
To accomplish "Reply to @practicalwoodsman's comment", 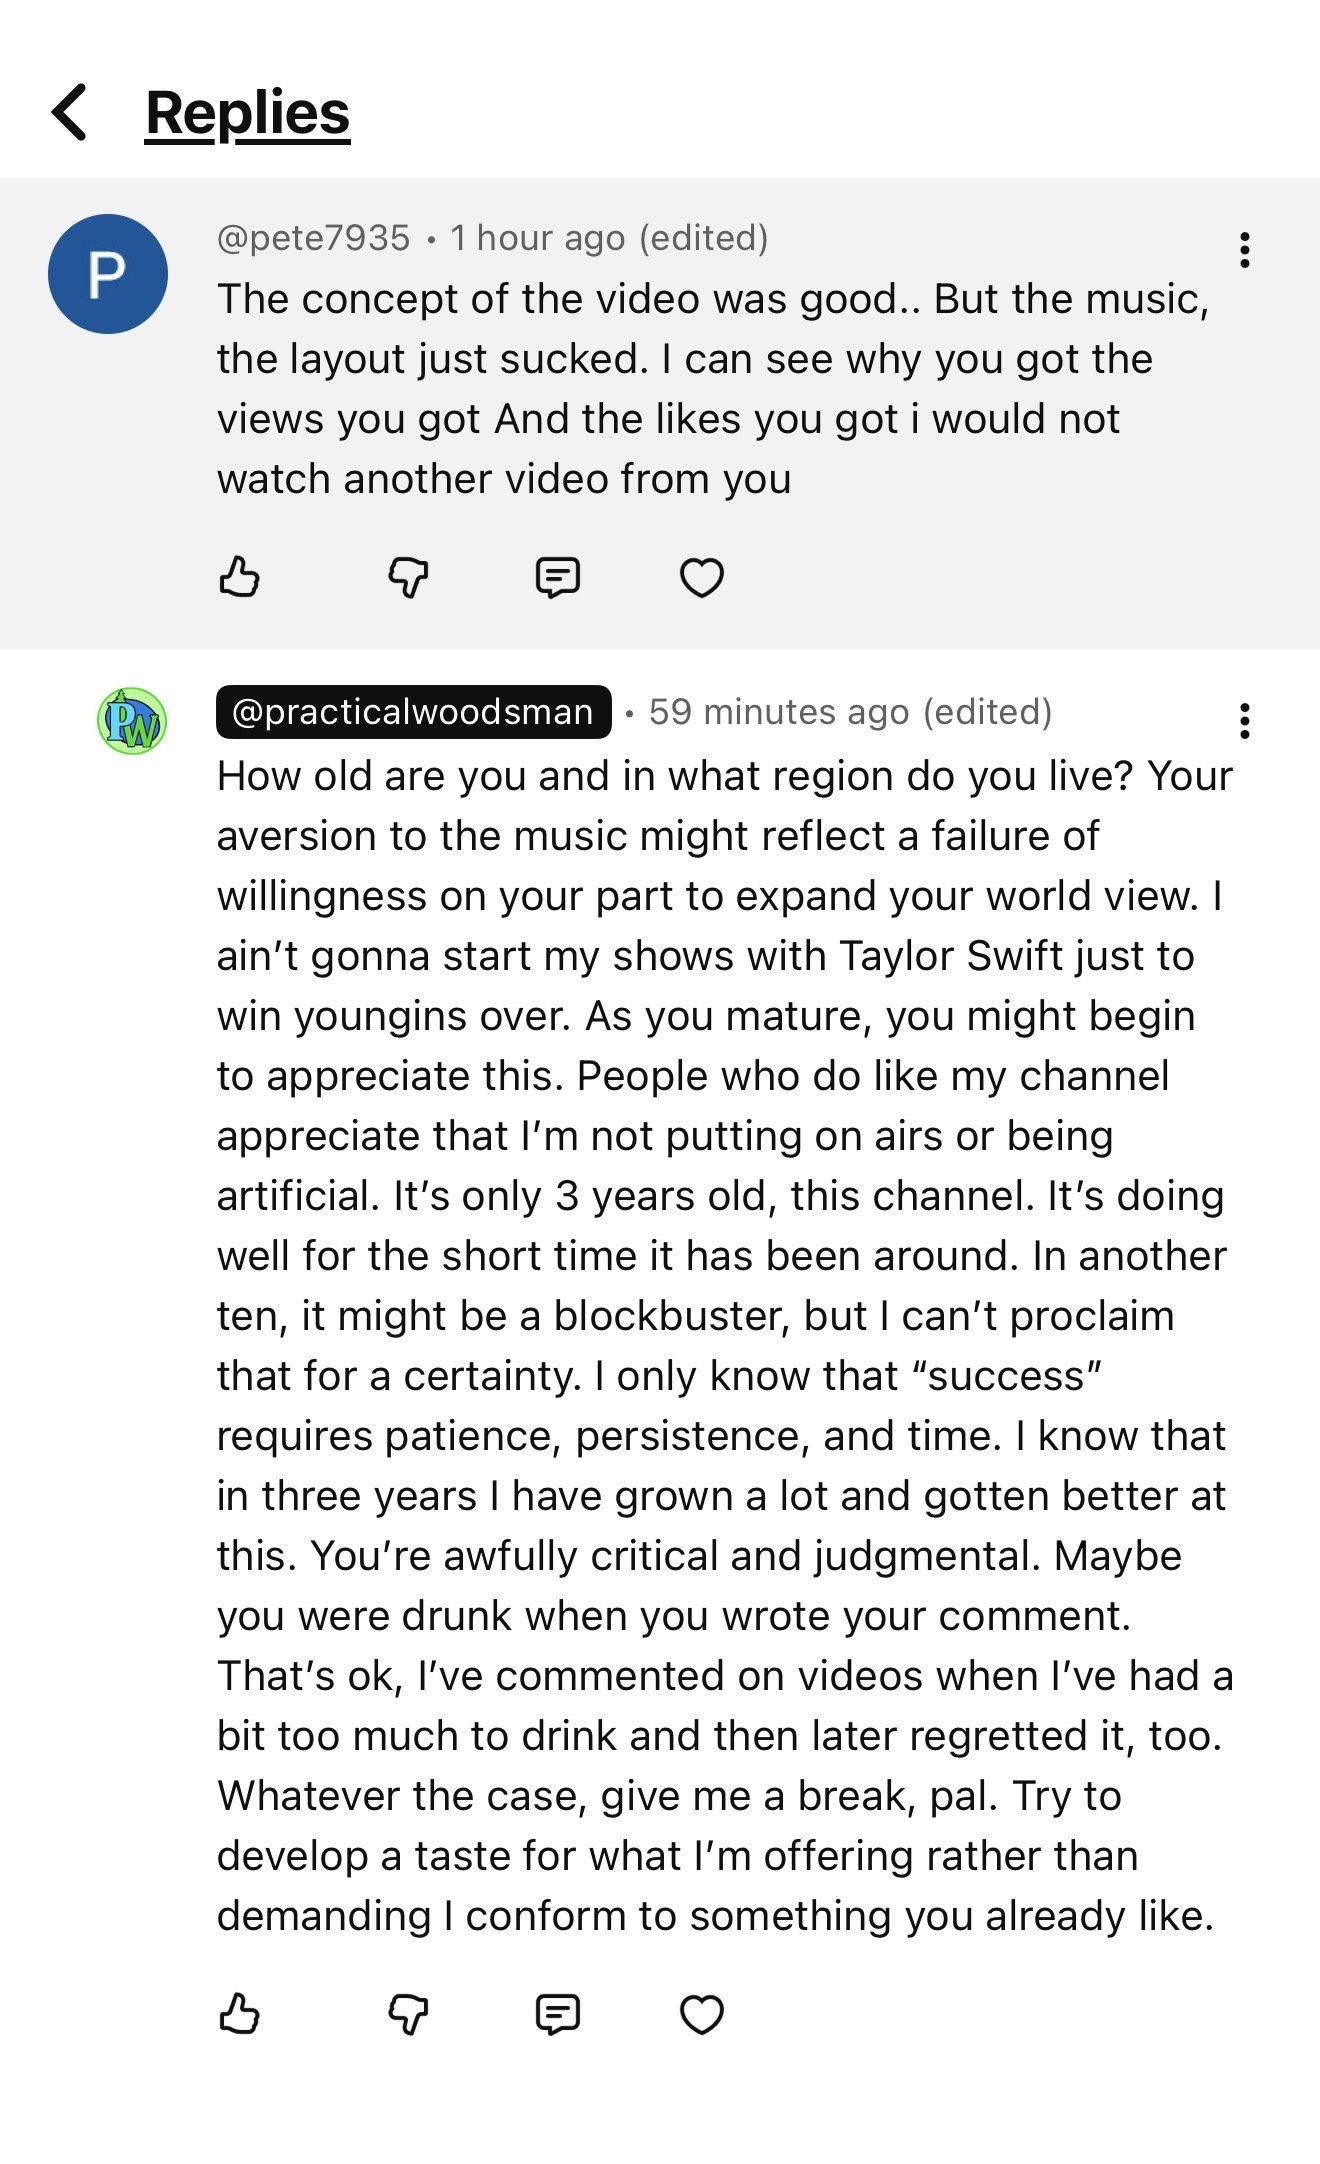I will 557,2014.
